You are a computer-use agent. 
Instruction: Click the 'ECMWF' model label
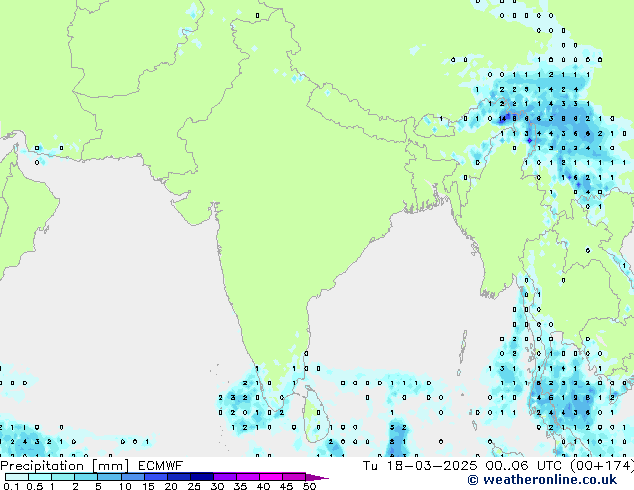[x=161, y=466]
